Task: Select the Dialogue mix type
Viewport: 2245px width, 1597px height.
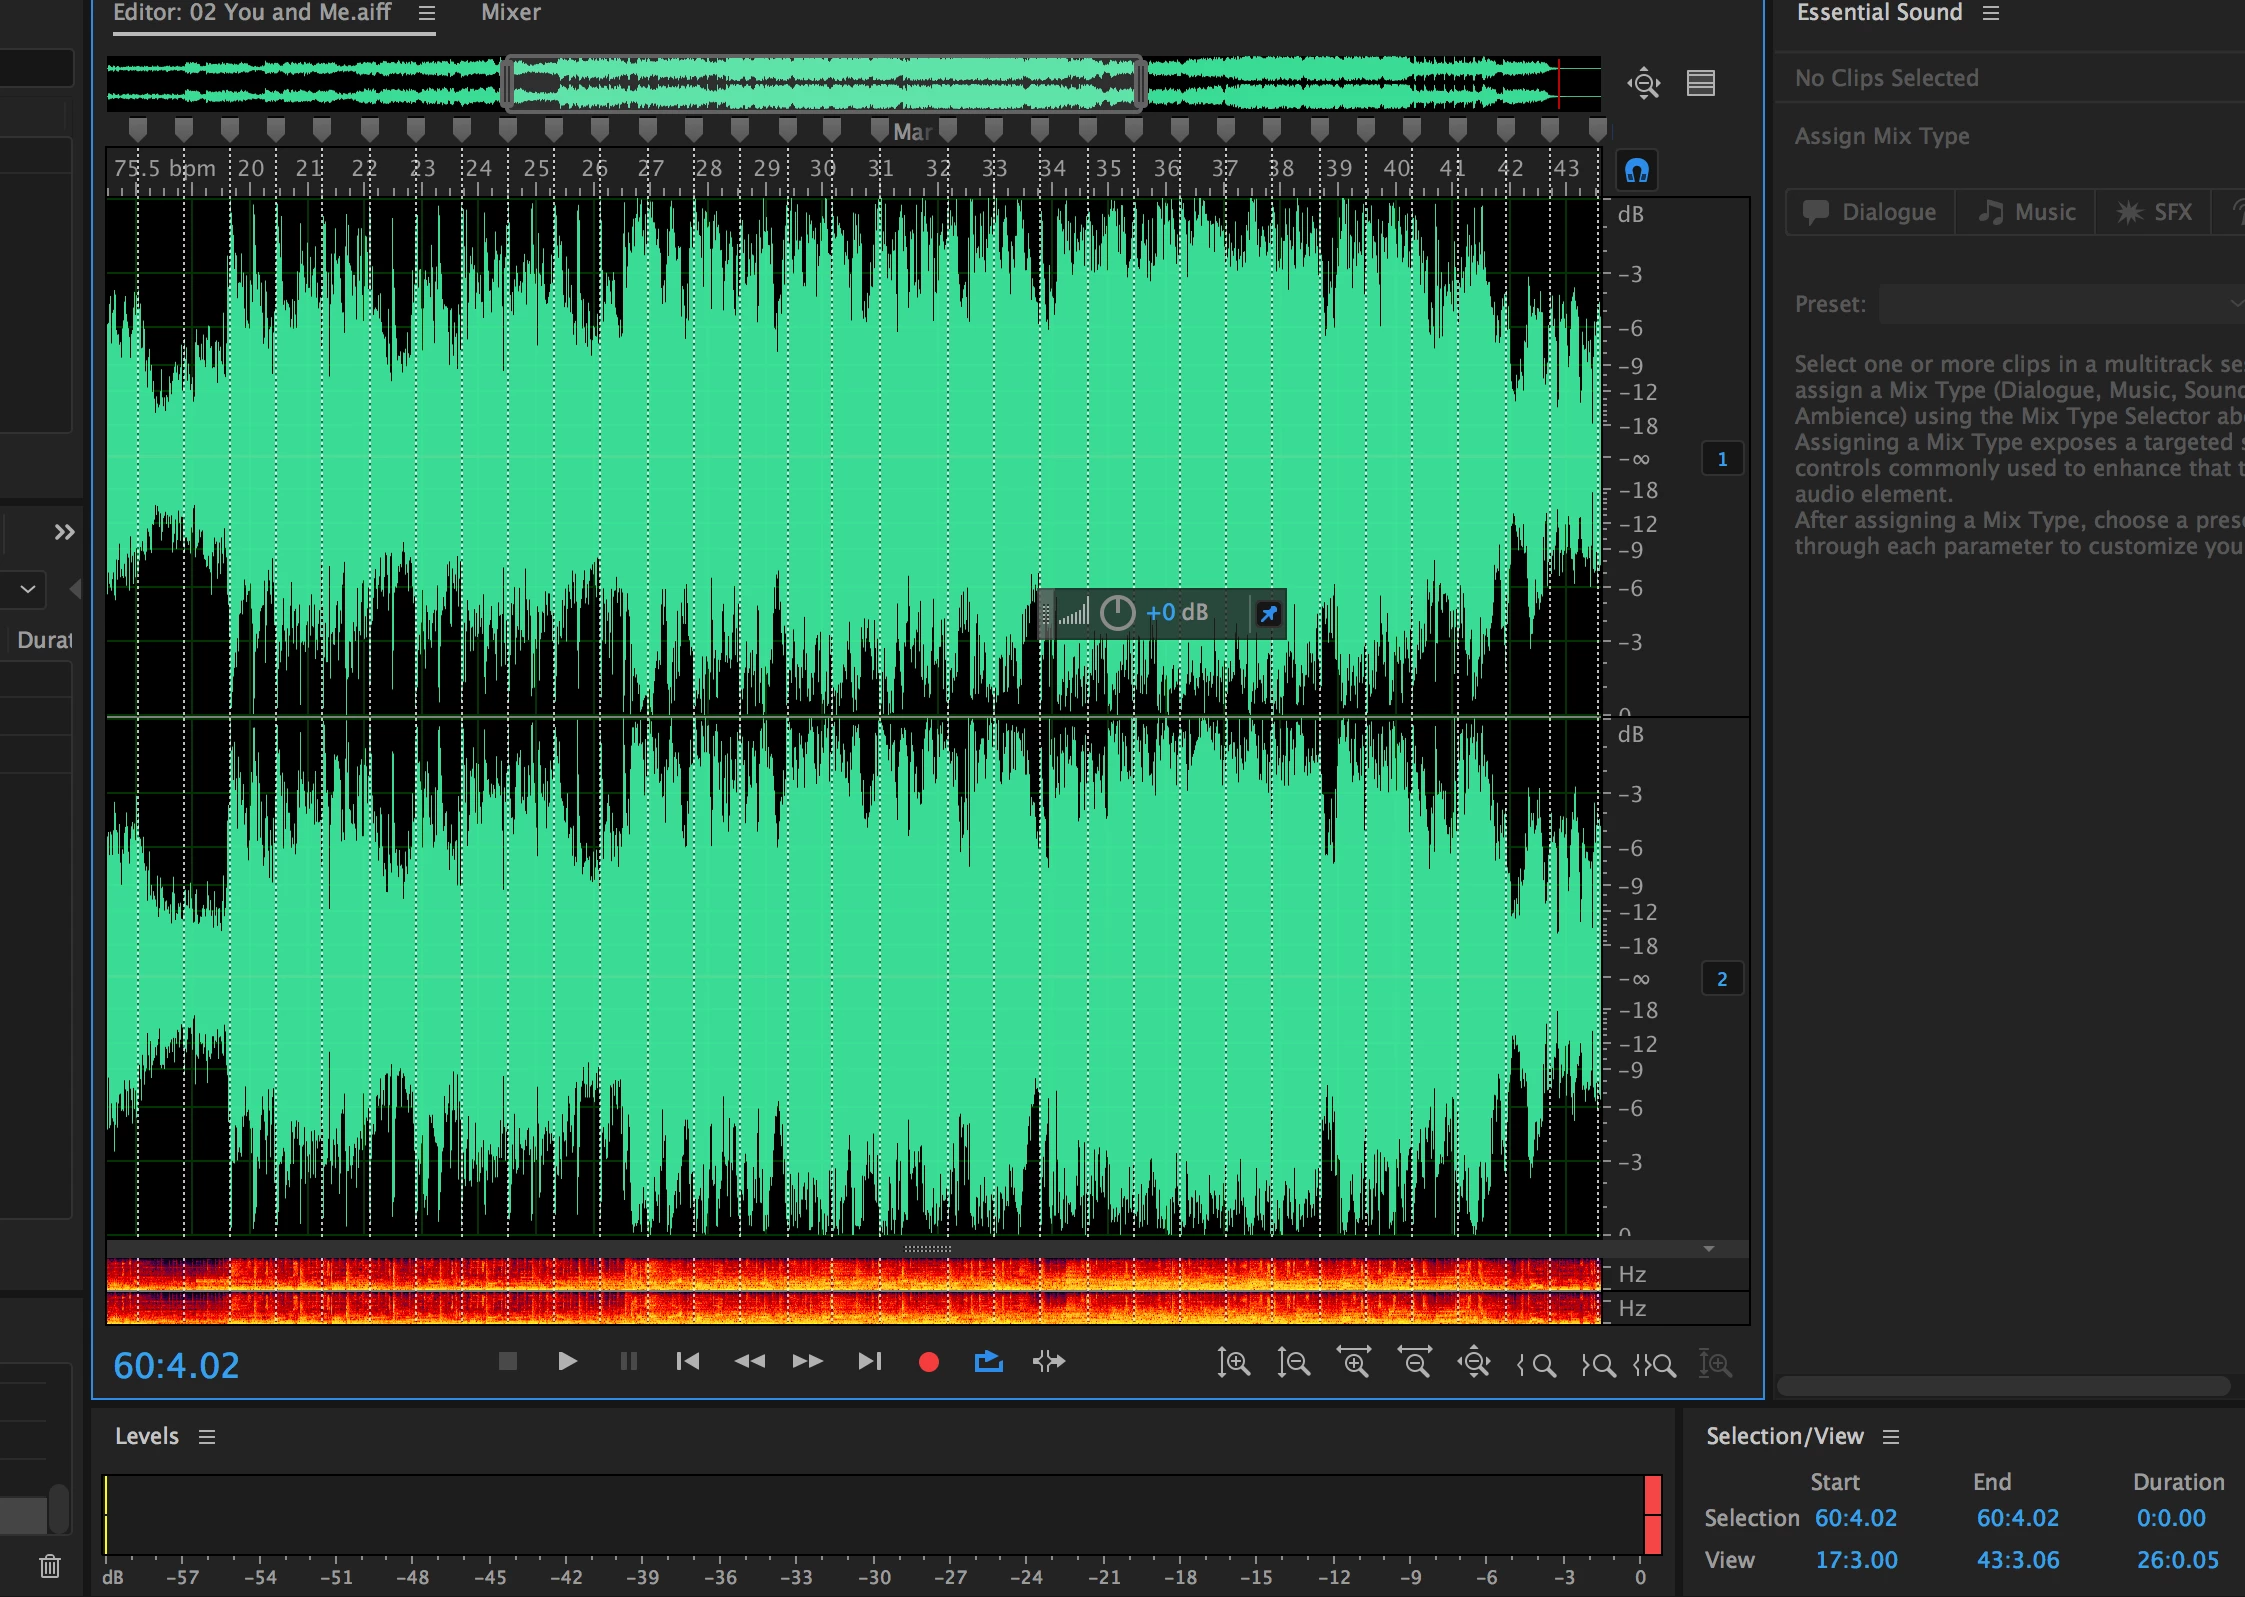Action: [1870, 212]
